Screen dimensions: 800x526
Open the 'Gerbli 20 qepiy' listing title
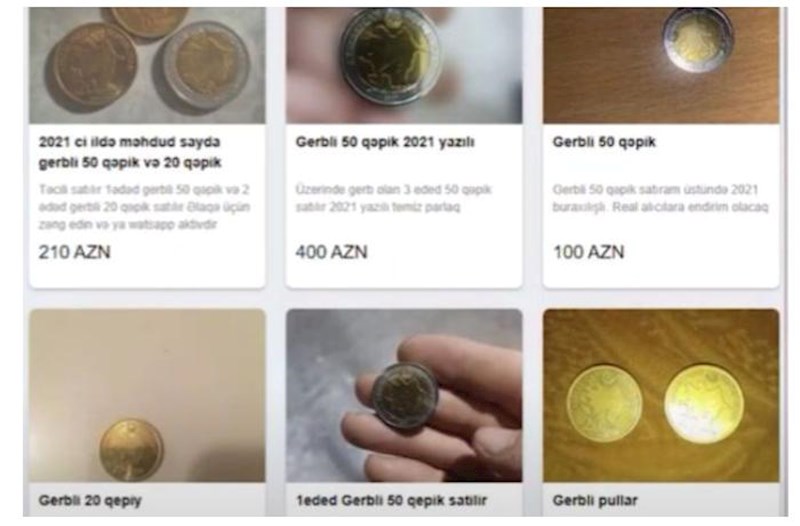90,500
